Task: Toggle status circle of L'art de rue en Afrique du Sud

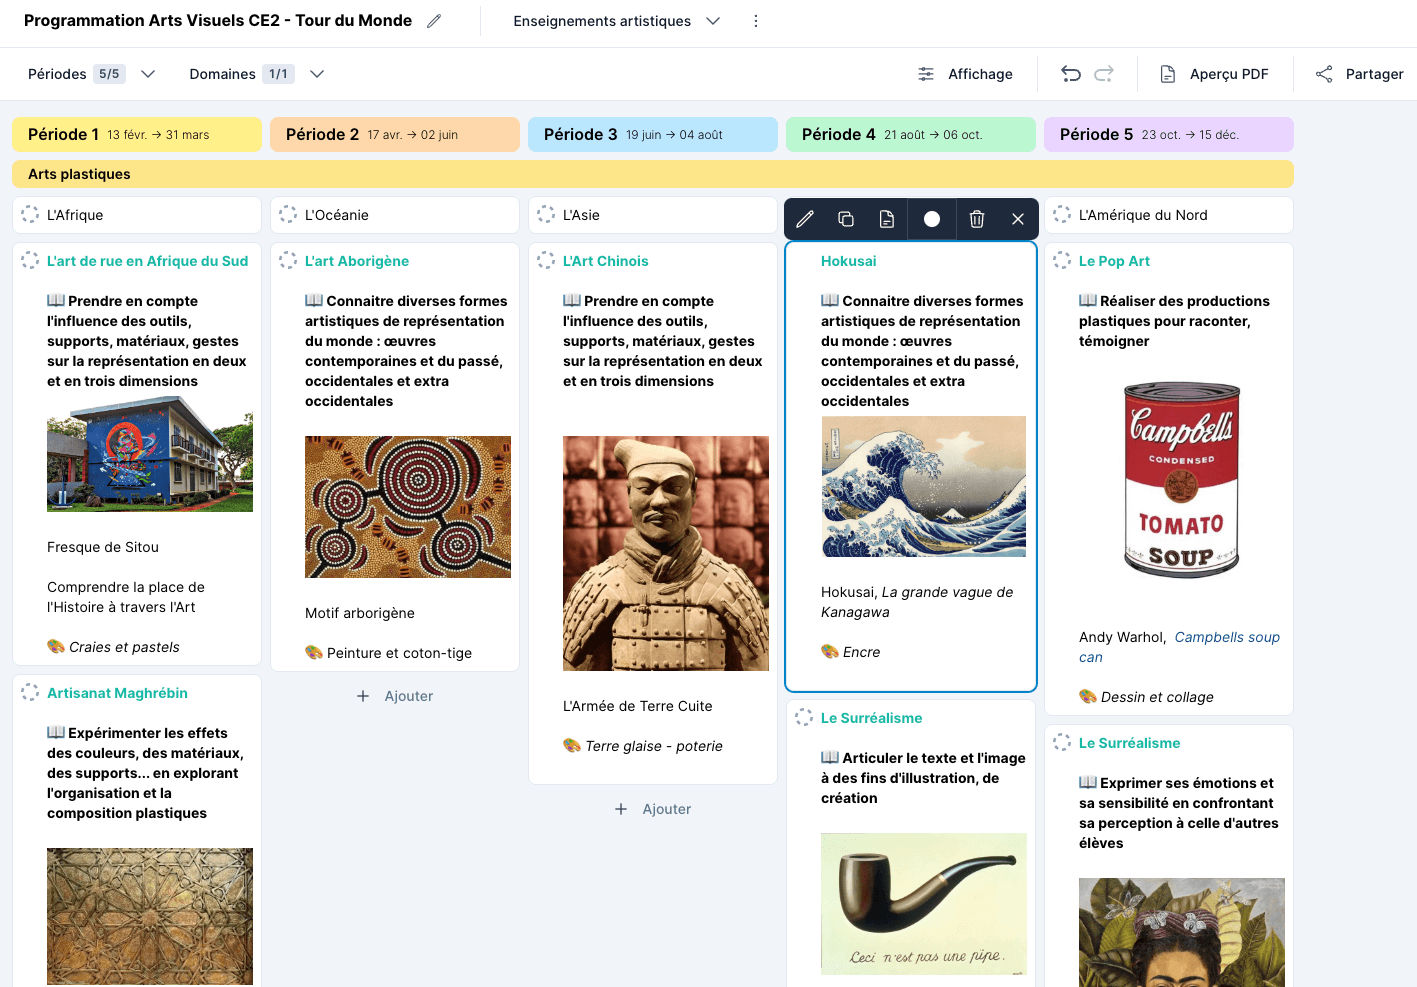Action: click(30, 261)
